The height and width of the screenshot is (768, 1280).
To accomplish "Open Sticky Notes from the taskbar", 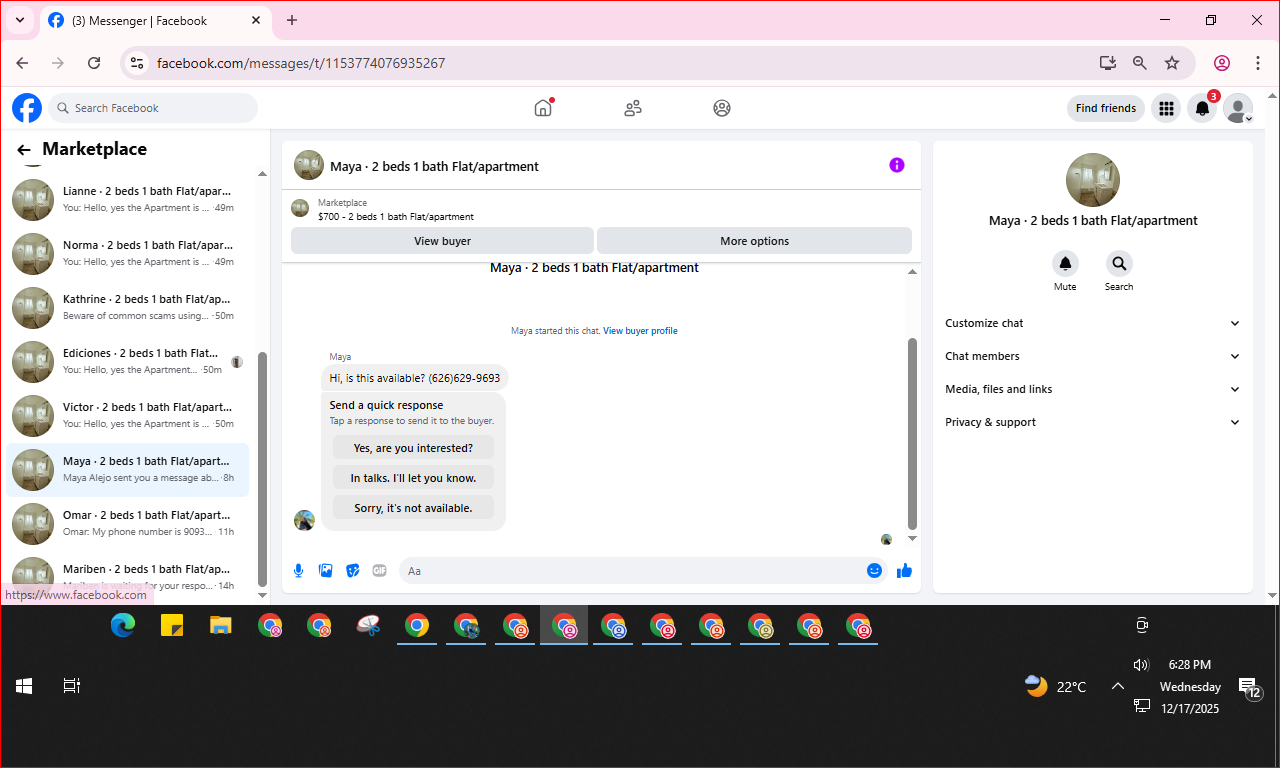I will [x=172, y=626].
